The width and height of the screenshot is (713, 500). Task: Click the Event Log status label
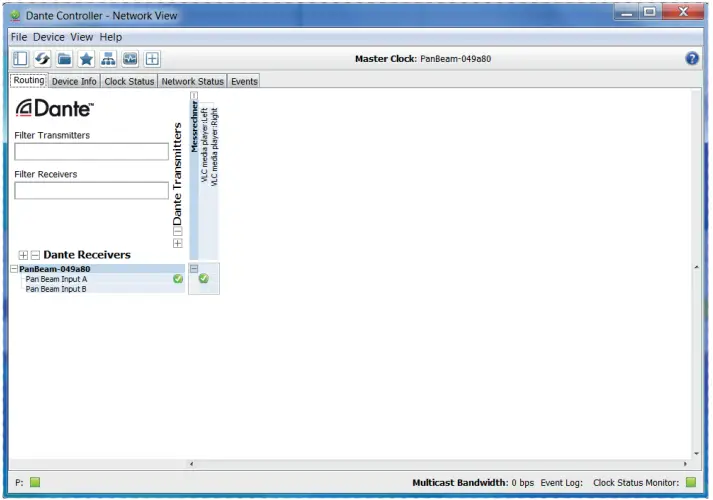point(561,482)
